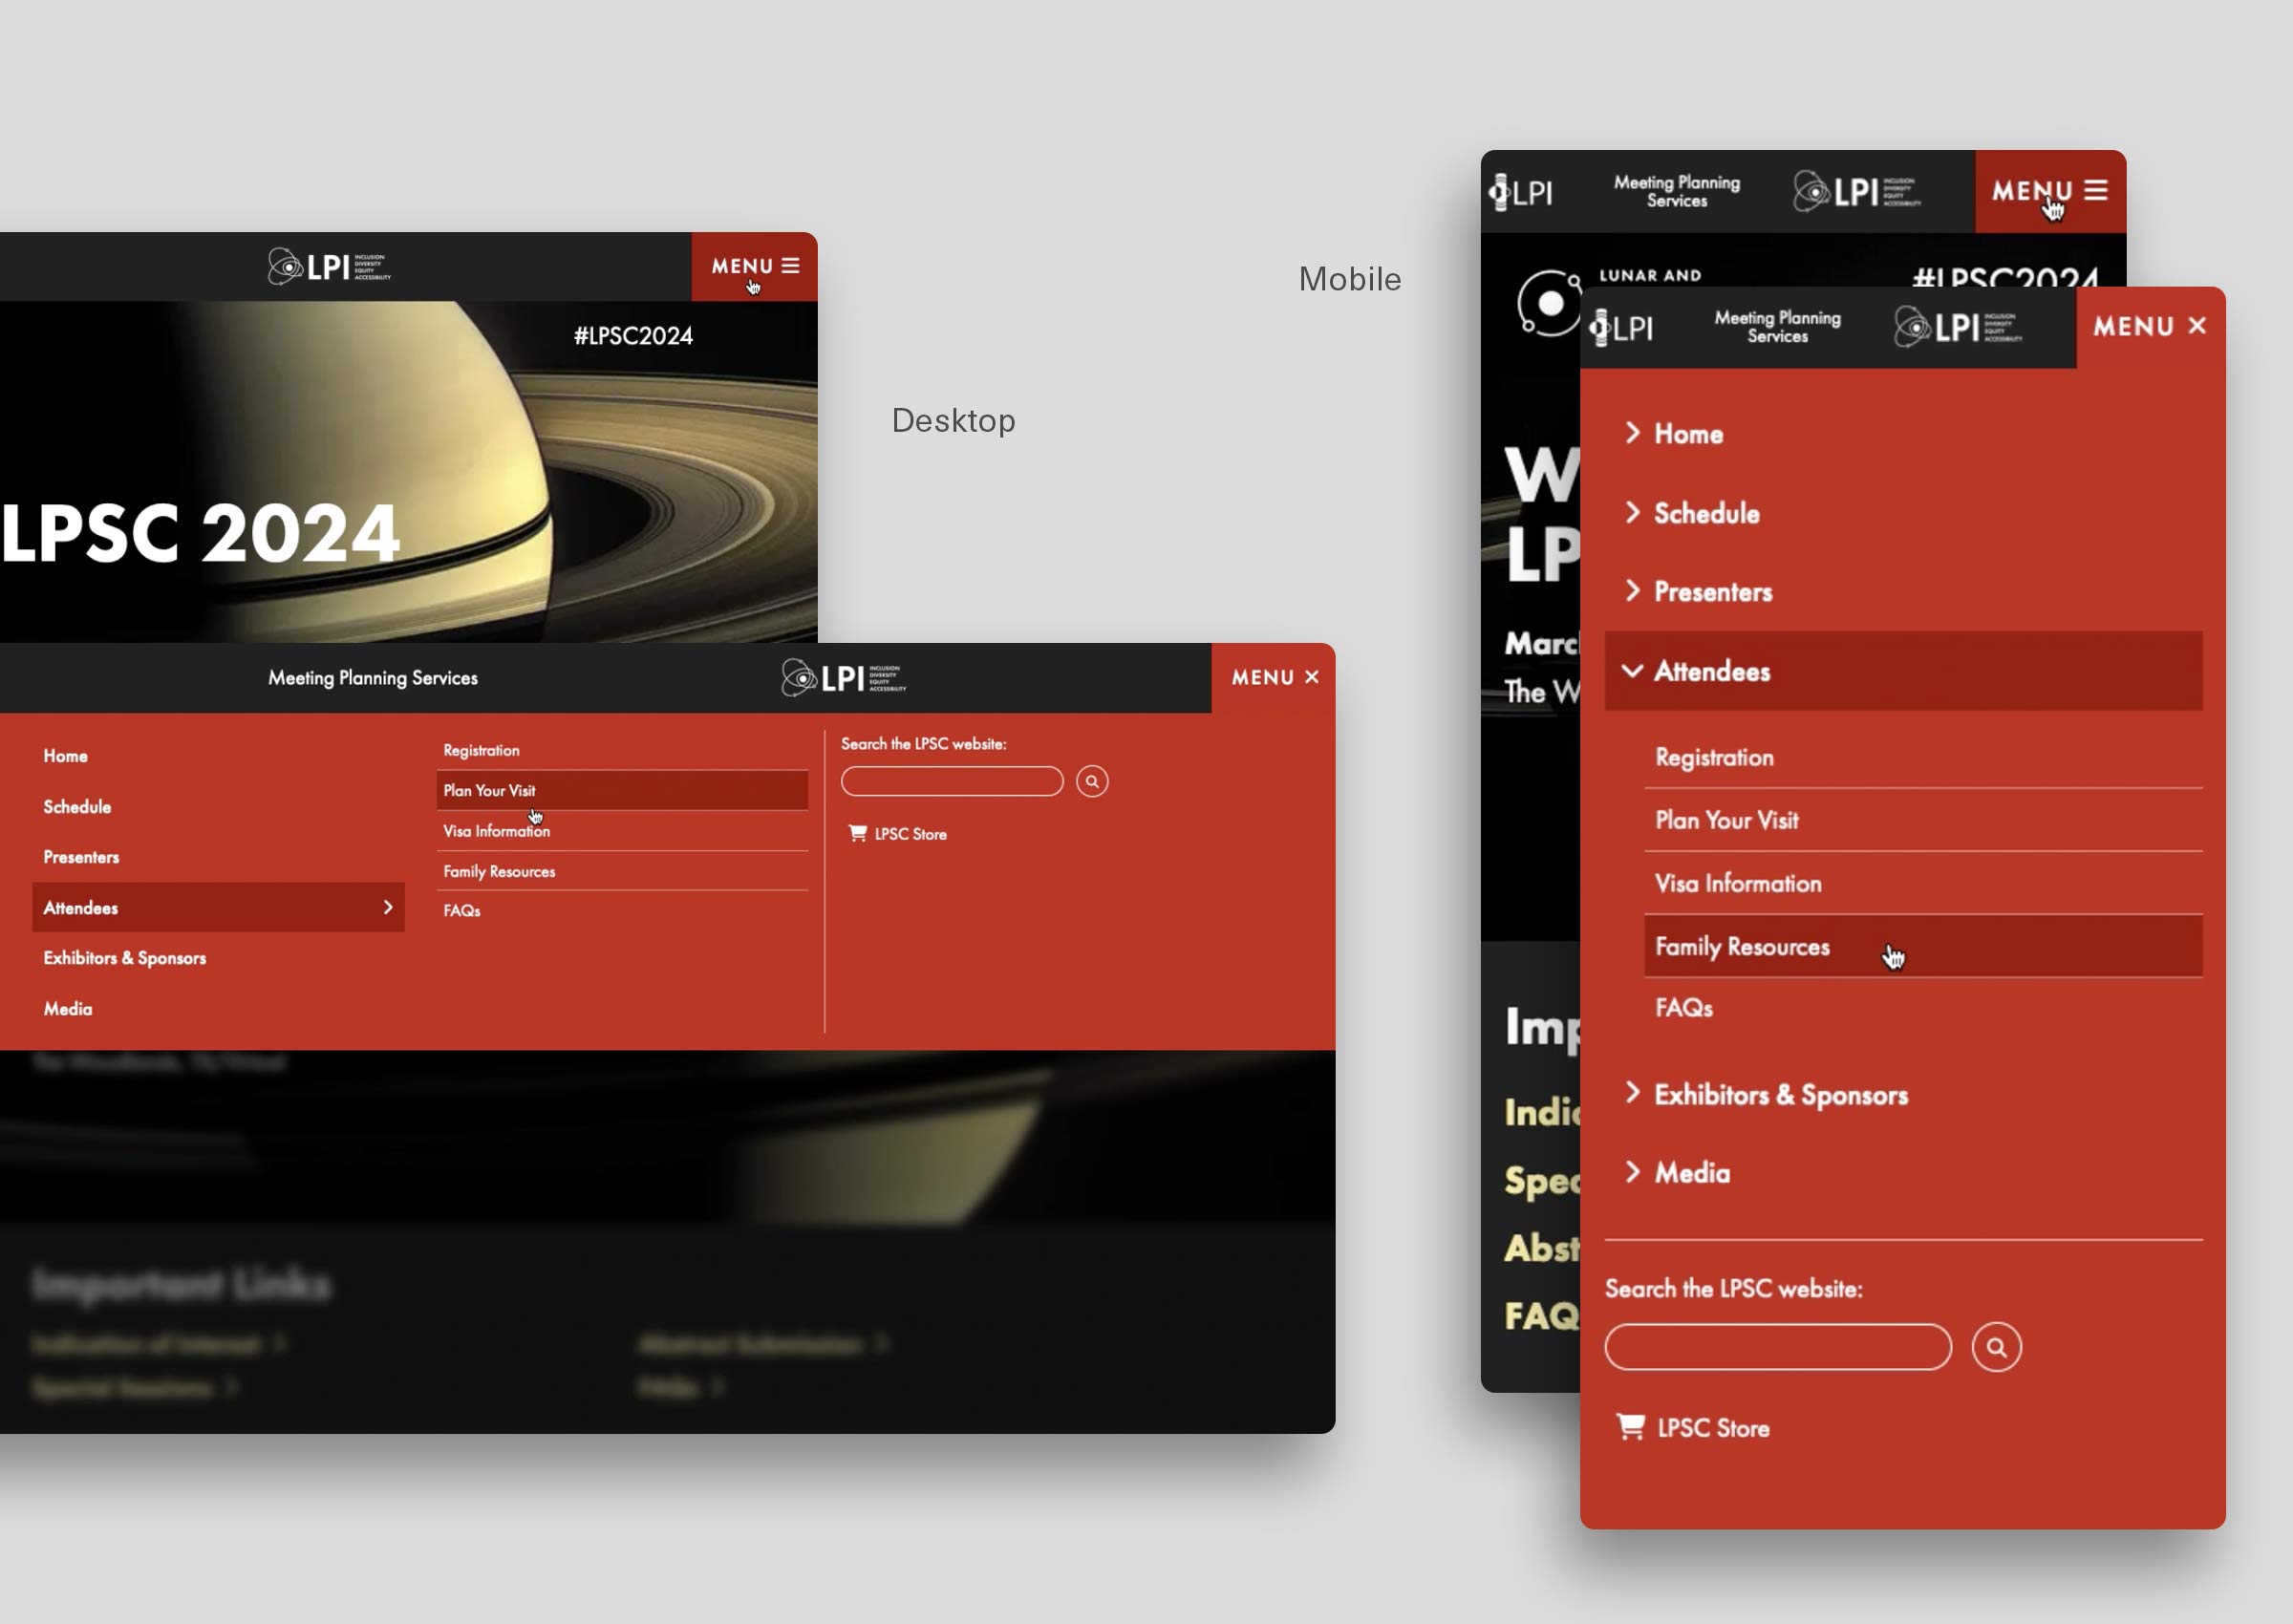Select Attendees in desktop menu
This screenshot has height=1624, width=2293.
click(x=218, y=907)
